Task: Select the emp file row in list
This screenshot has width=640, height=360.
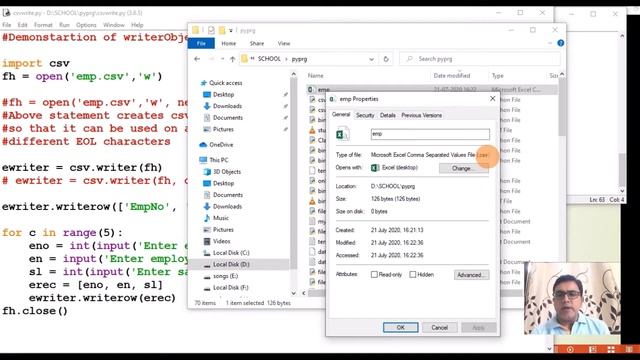Action: (432, 89)
